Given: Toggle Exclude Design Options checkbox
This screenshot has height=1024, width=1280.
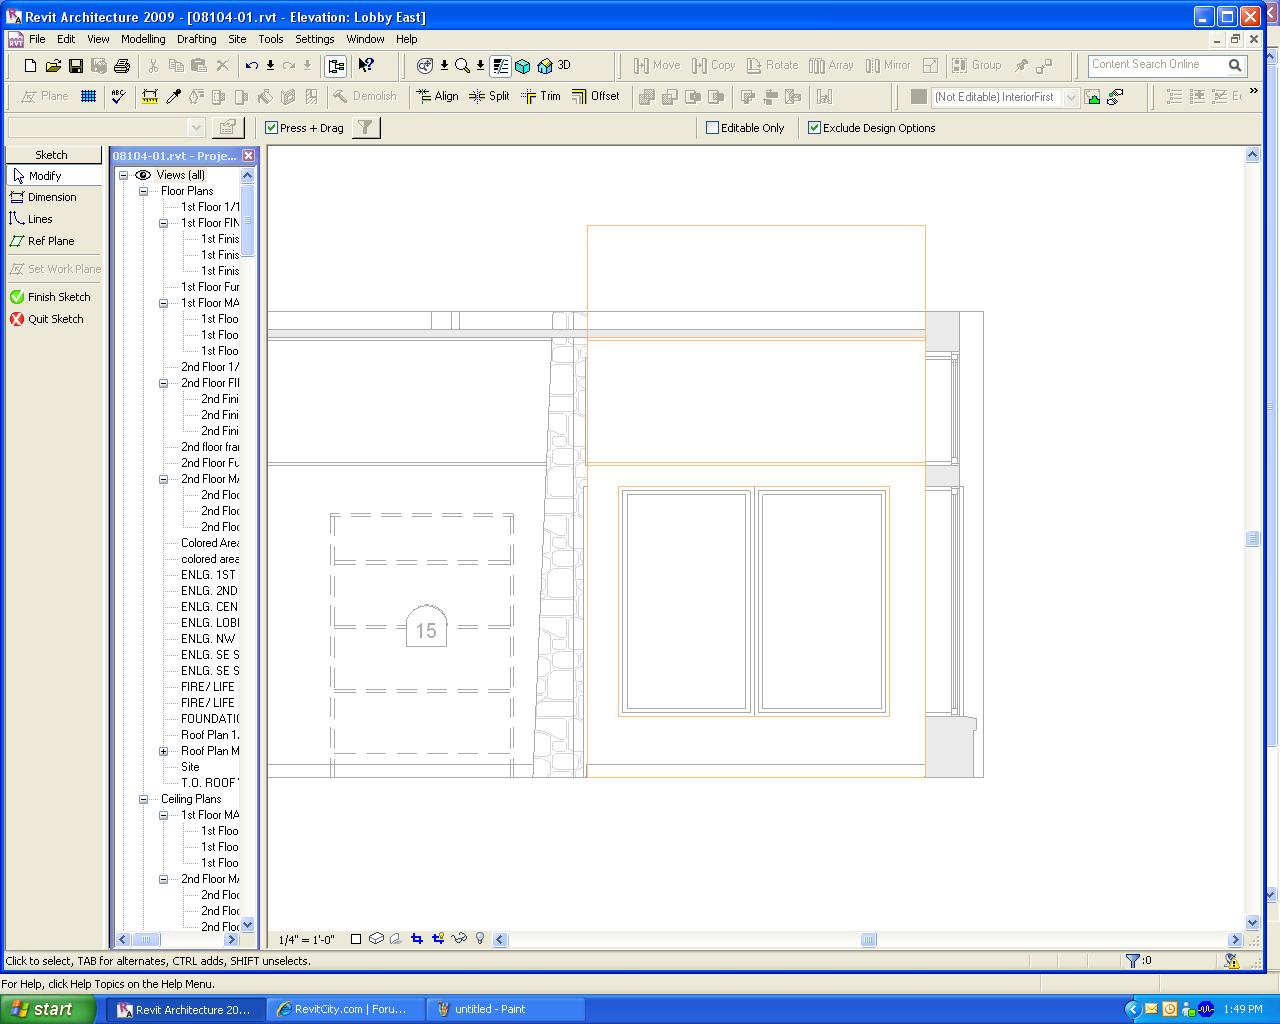Looking at the screenshot, I should tap(814, 128).
